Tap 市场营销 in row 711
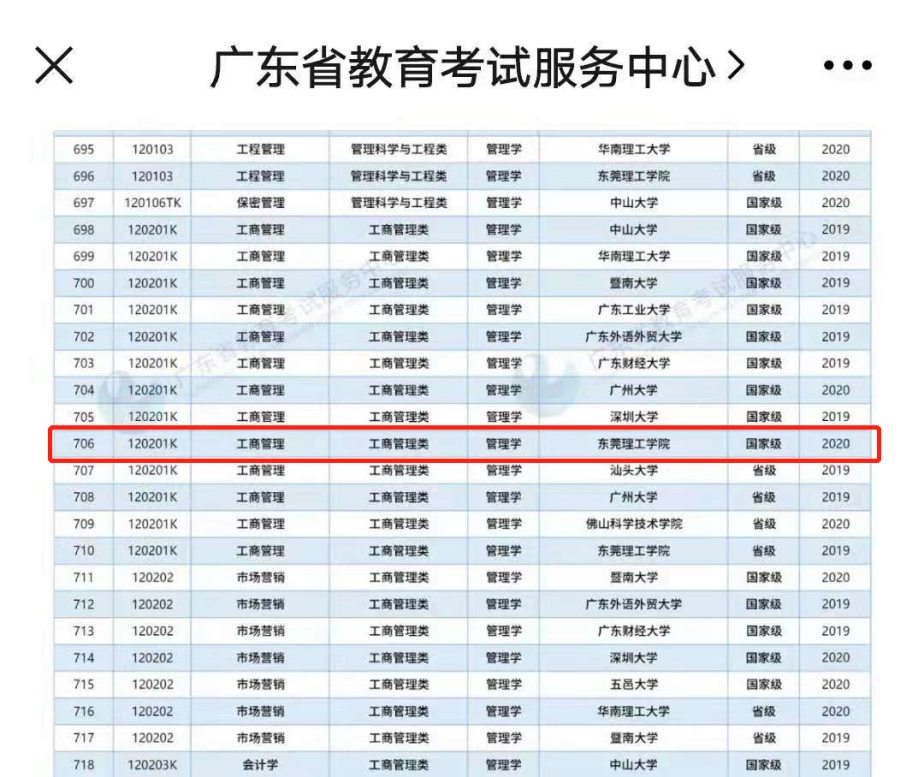924x777 pixels. (x=260, y=578)
